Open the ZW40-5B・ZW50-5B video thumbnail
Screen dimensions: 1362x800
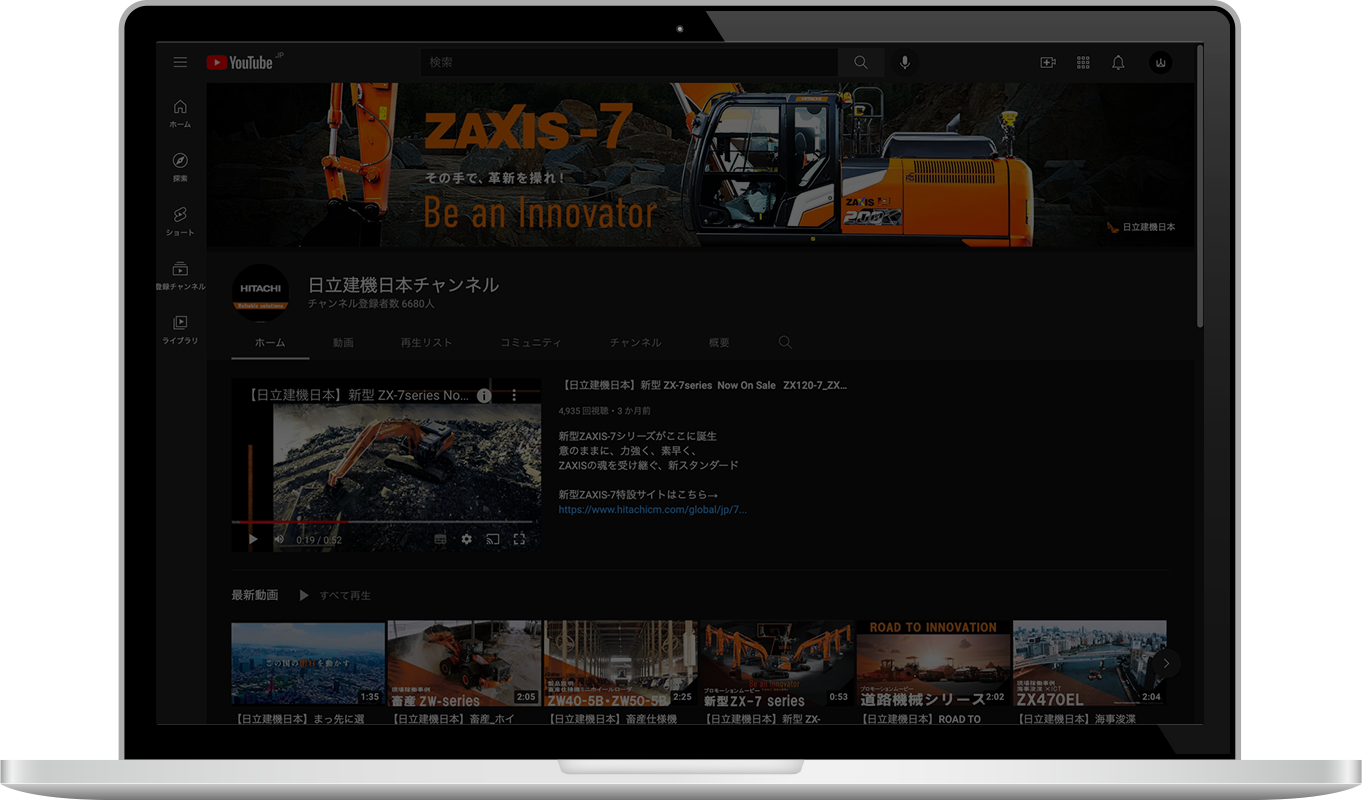(x=620, y=663)
